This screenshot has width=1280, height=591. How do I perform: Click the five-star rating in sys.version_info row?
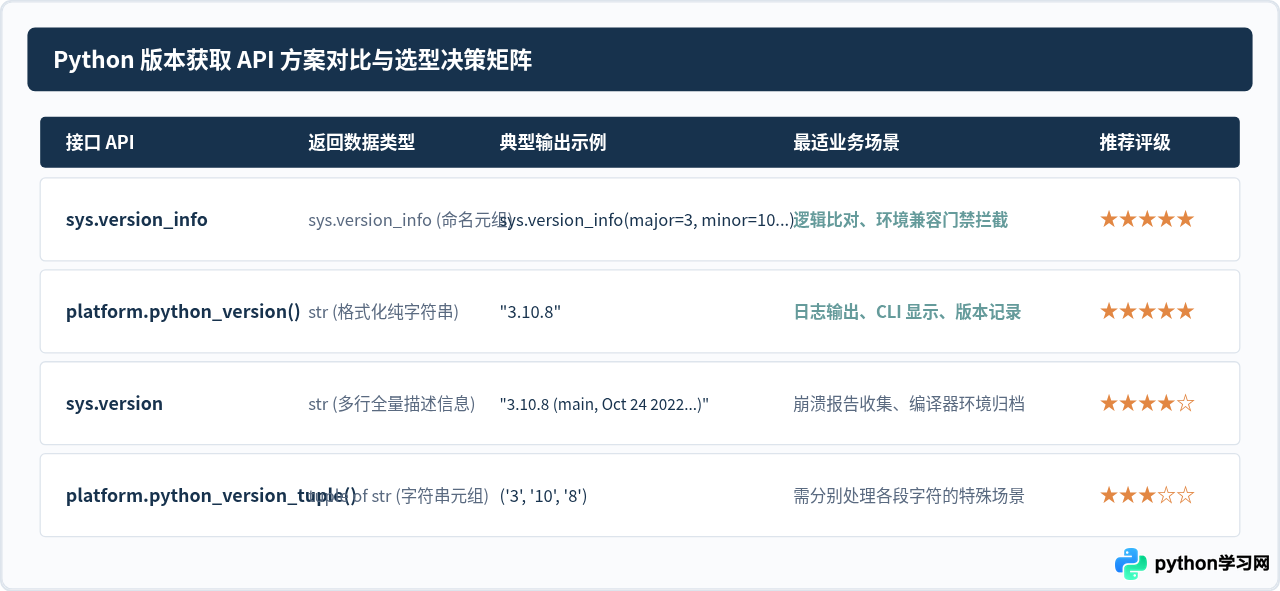coord(1147,219)
